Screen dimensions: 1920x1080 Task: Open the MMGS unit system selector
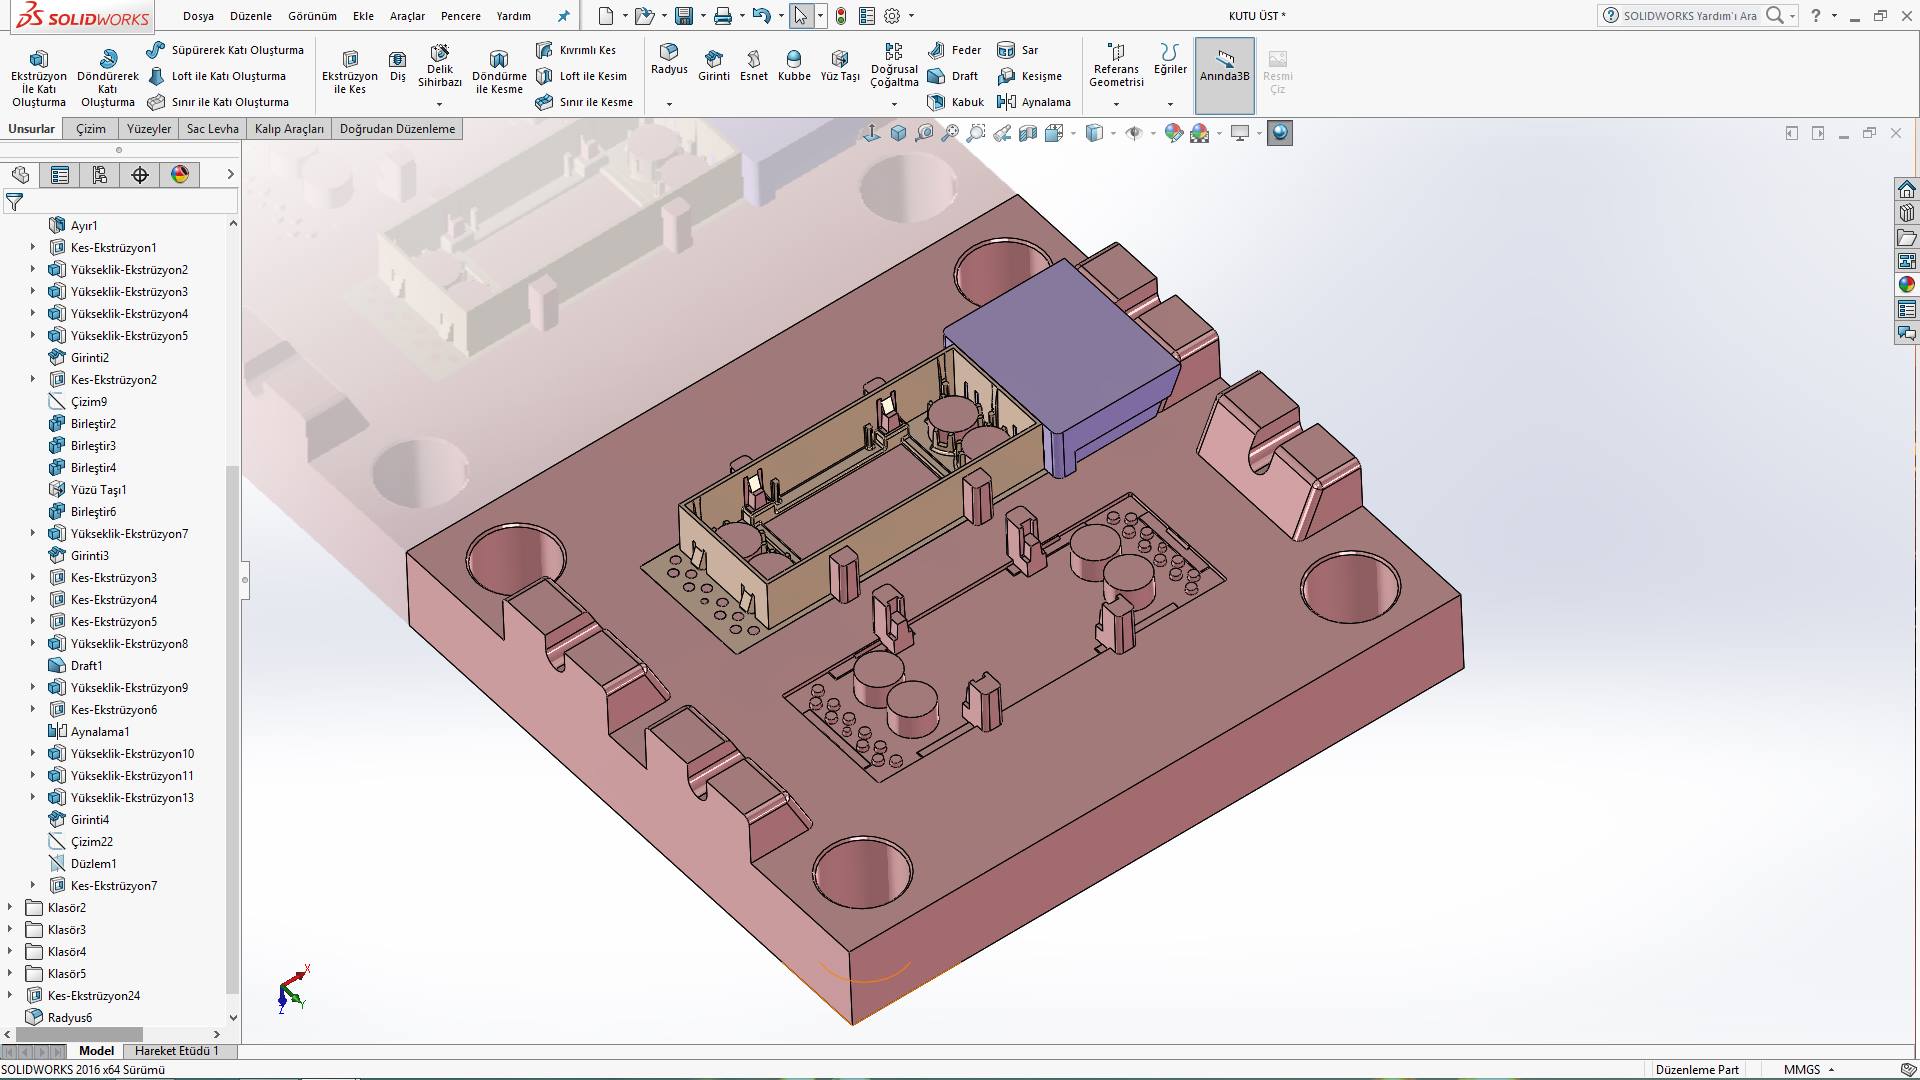tap(1808, 1070)
